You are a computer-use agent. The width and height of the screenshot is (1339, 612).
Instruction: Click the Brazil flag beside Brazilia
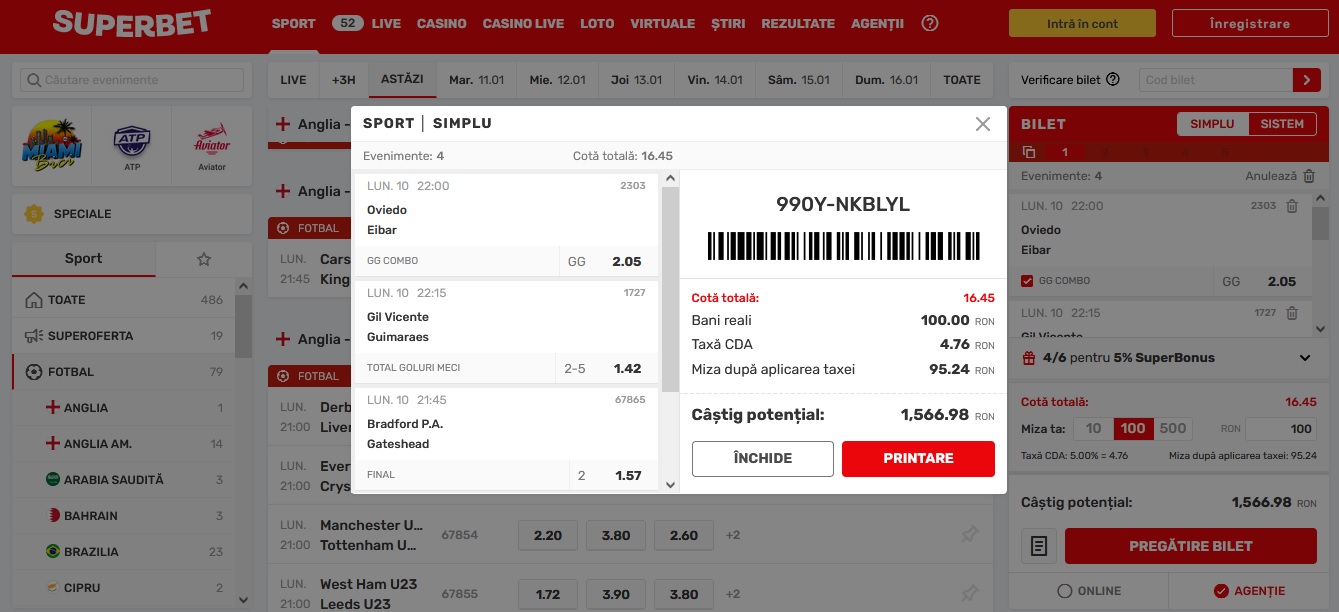[x=53, y=552]
